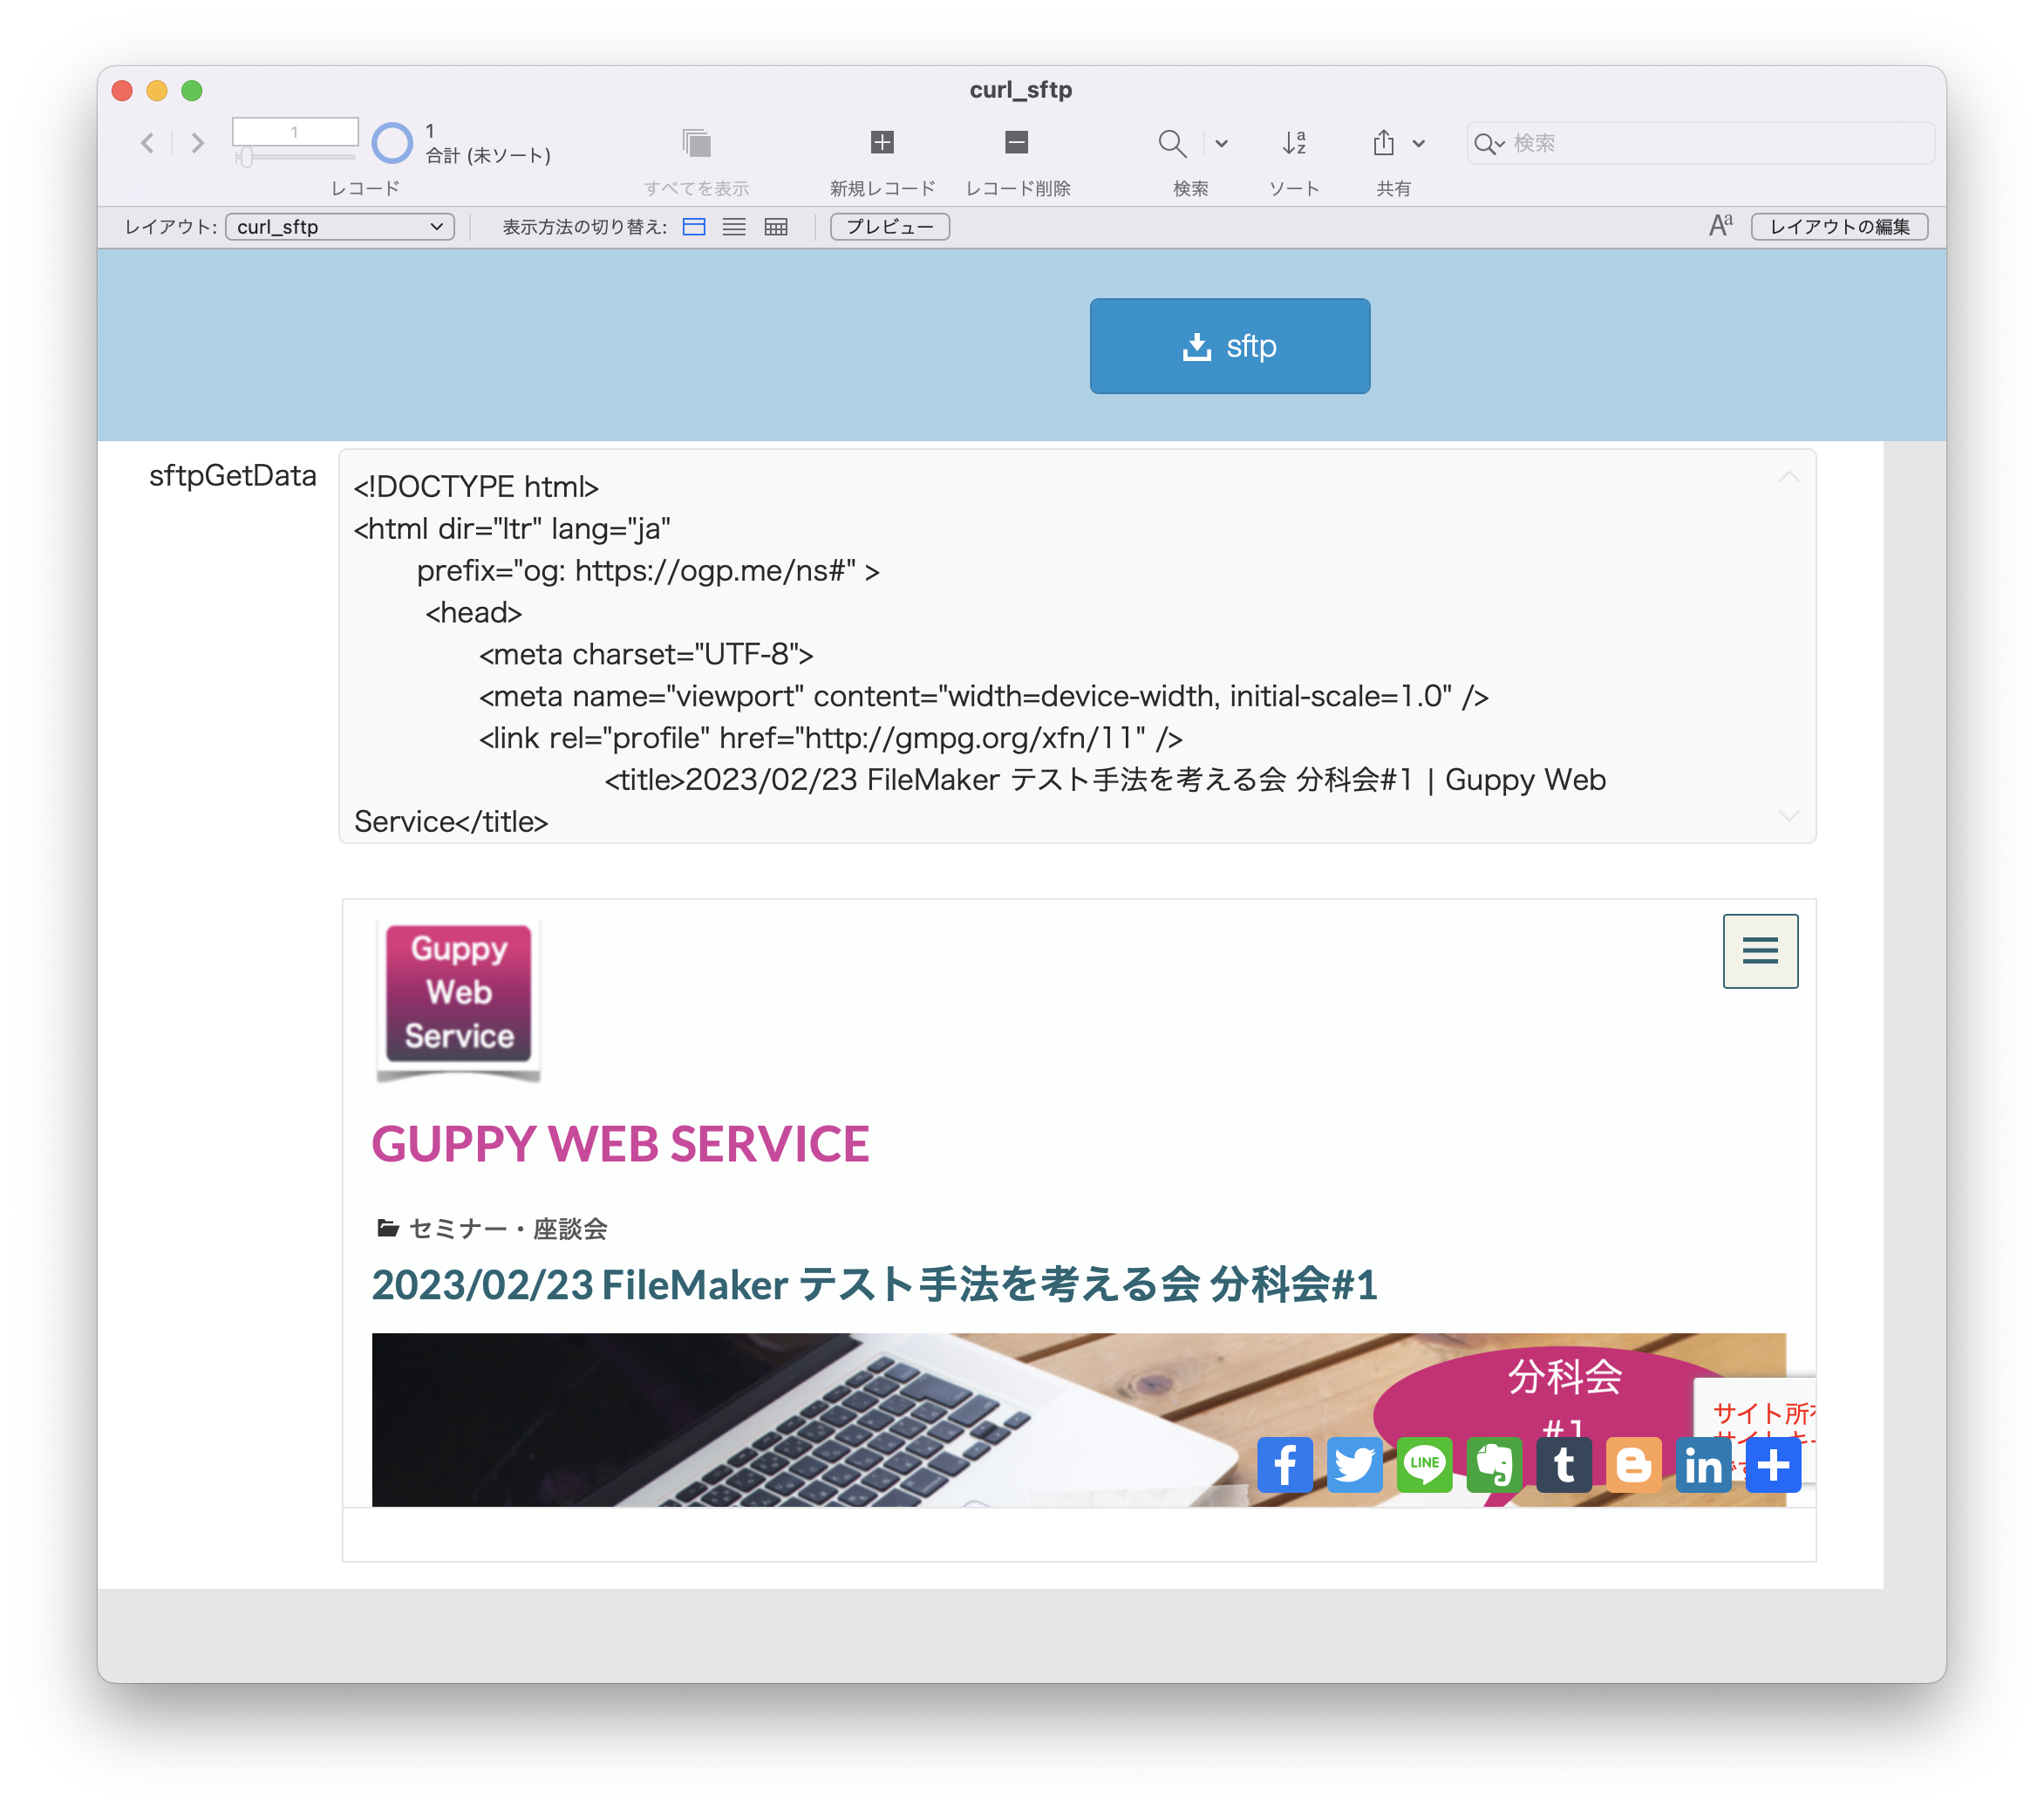Viewport: 2044px width, 1812px height.
Task: Click すべてを表示 to show all records
Action: point(695,143)
